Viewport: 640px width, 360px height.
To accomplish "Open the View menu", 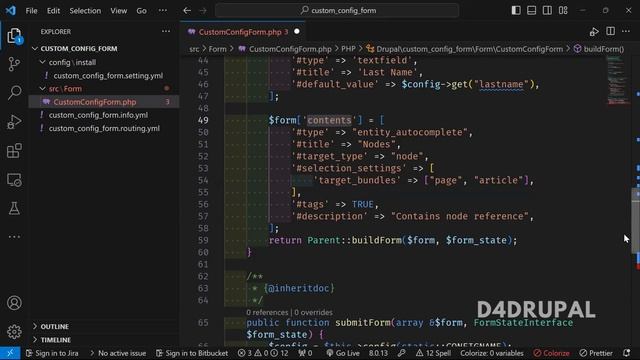I will click(118, 11).
